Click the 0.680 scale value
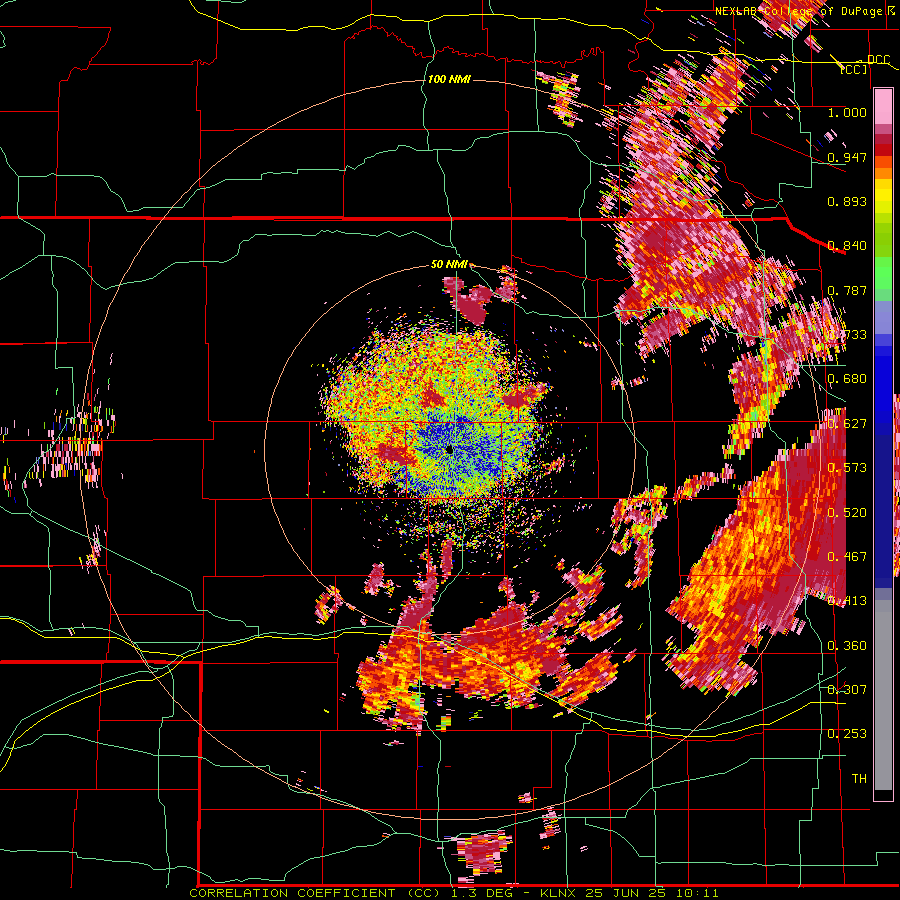Viewport: 900px width, 900px height. 847,379
